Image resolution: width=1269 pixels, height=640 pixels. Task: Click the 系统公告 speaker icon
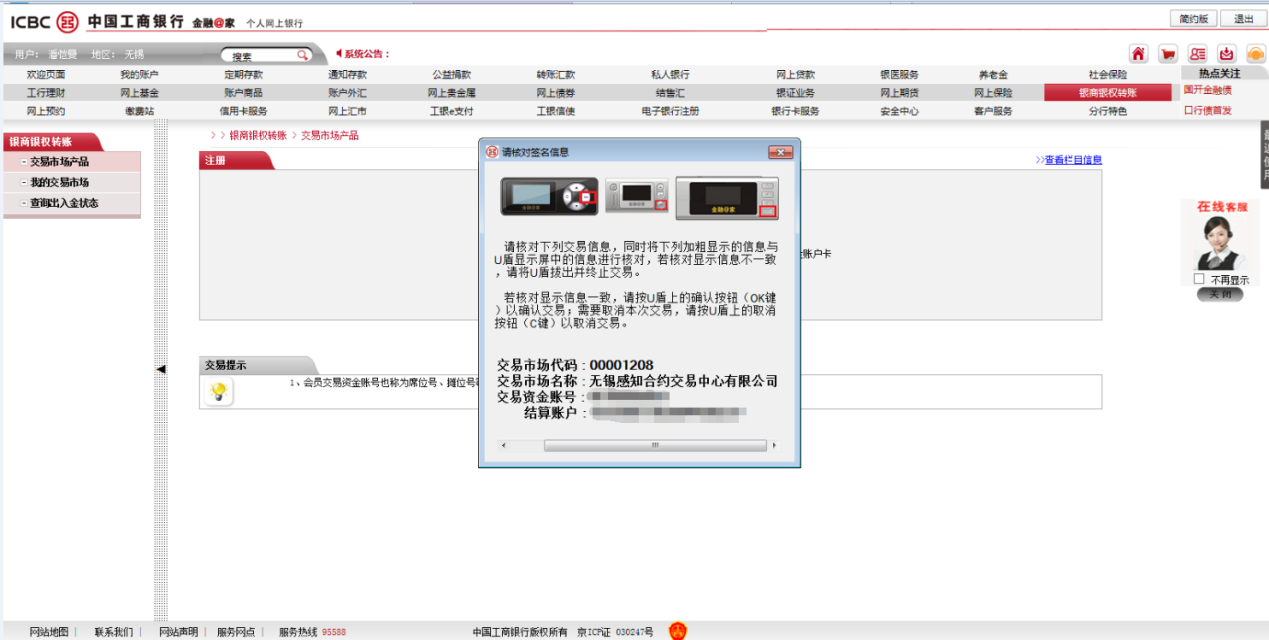[x=339, y=54]
